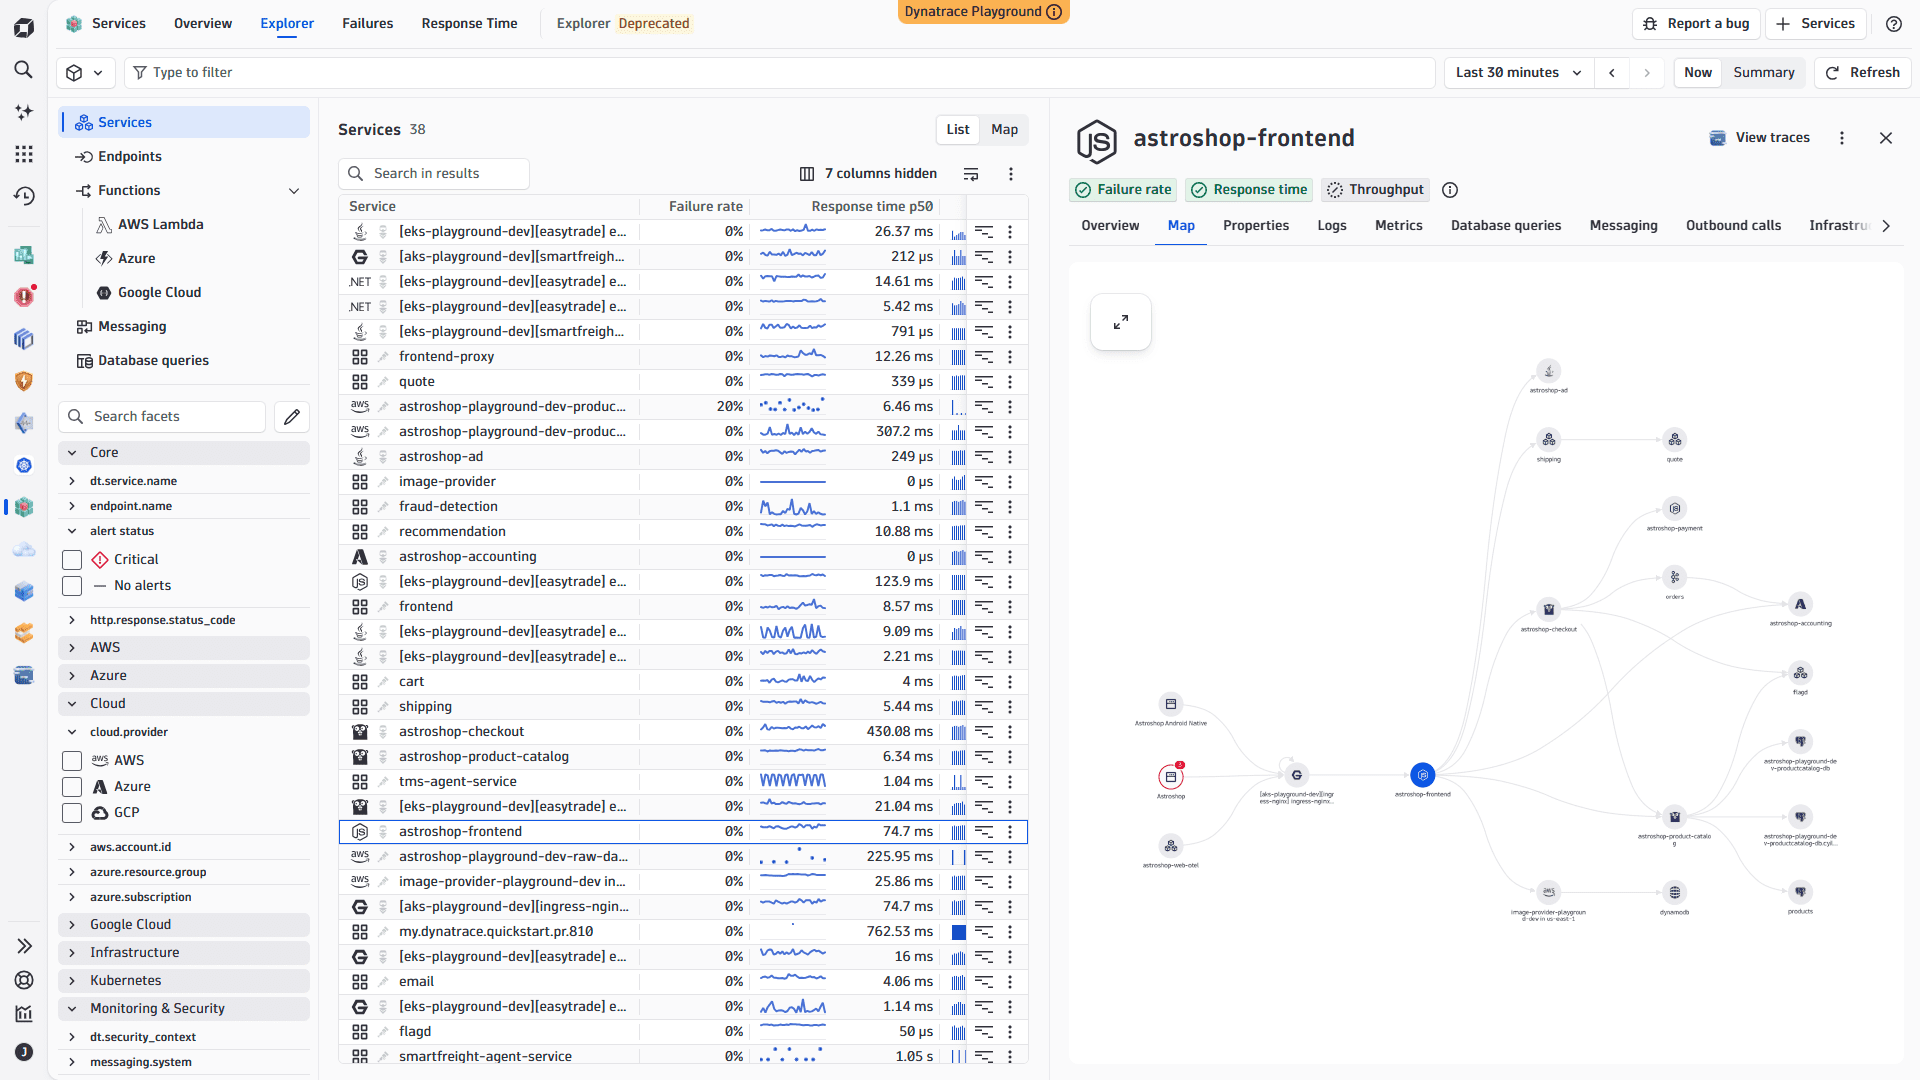Click the Search in results field
Image resolution: width=1920 pixels, height=1080 pixels.
[x=434, y=174]
